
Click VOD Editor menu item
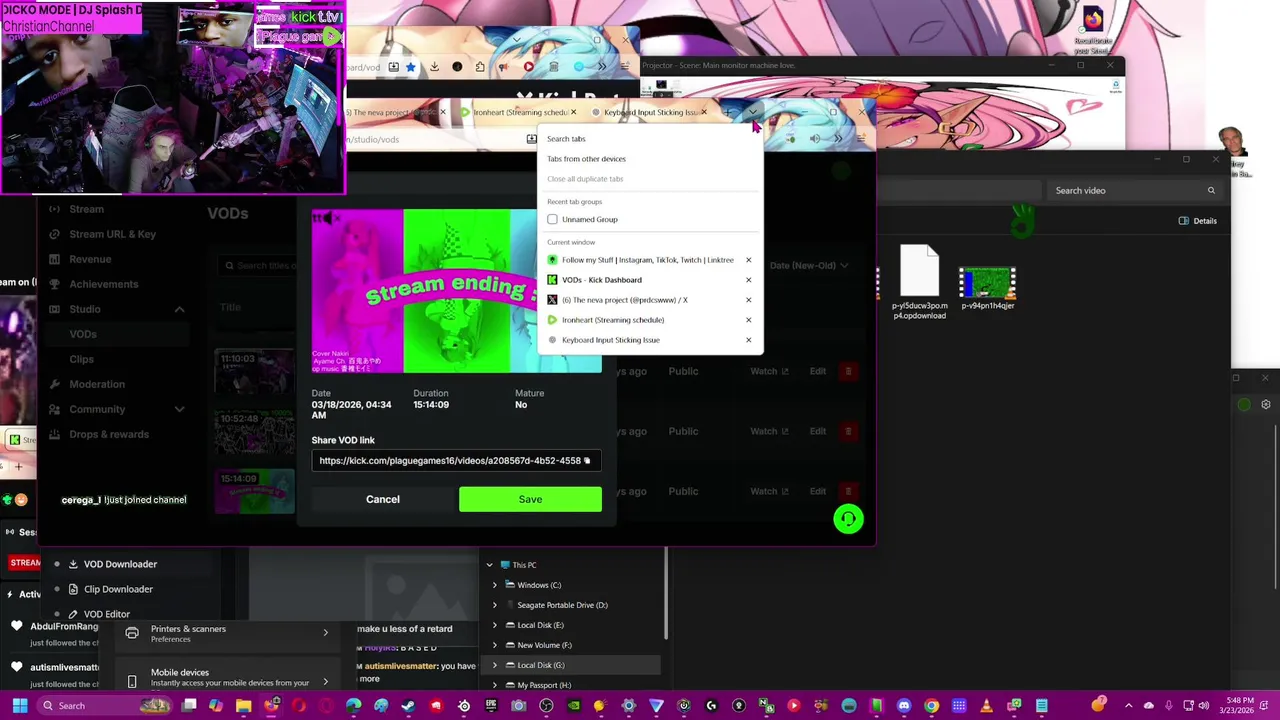point(107,614)
